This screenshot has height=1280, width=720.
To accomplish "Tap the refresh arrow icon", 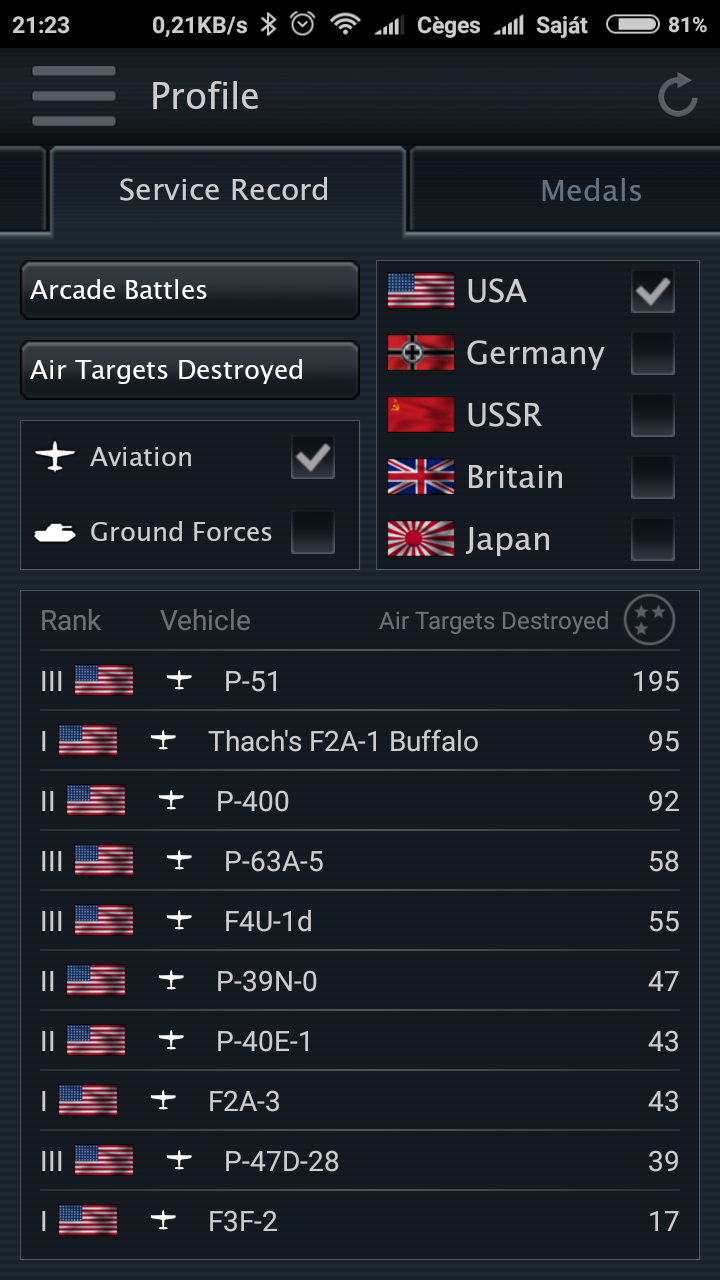I will [677, 97].
